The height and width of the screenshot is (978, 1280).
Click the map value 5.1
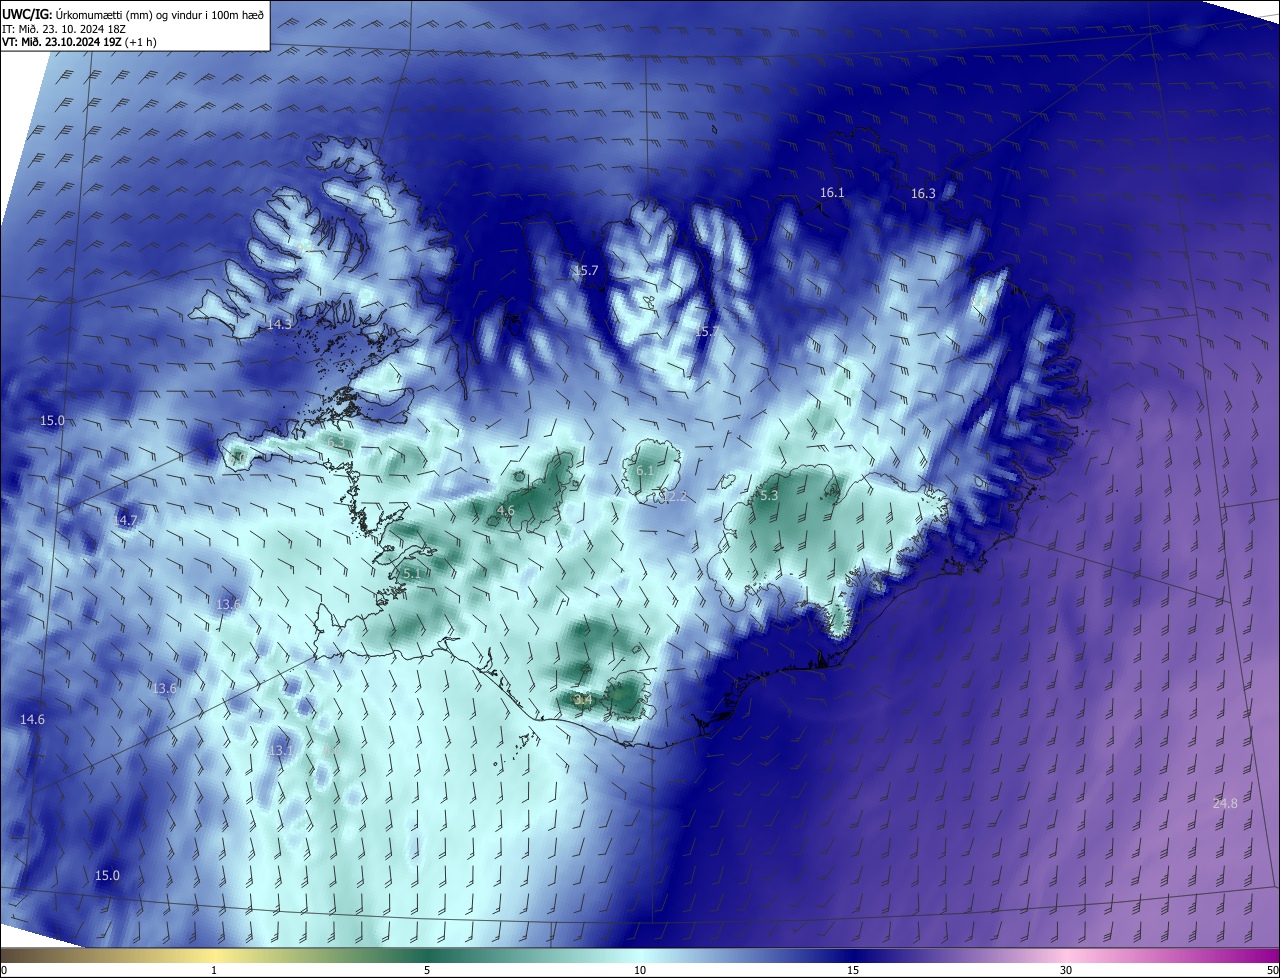click(x=411, y=574)
